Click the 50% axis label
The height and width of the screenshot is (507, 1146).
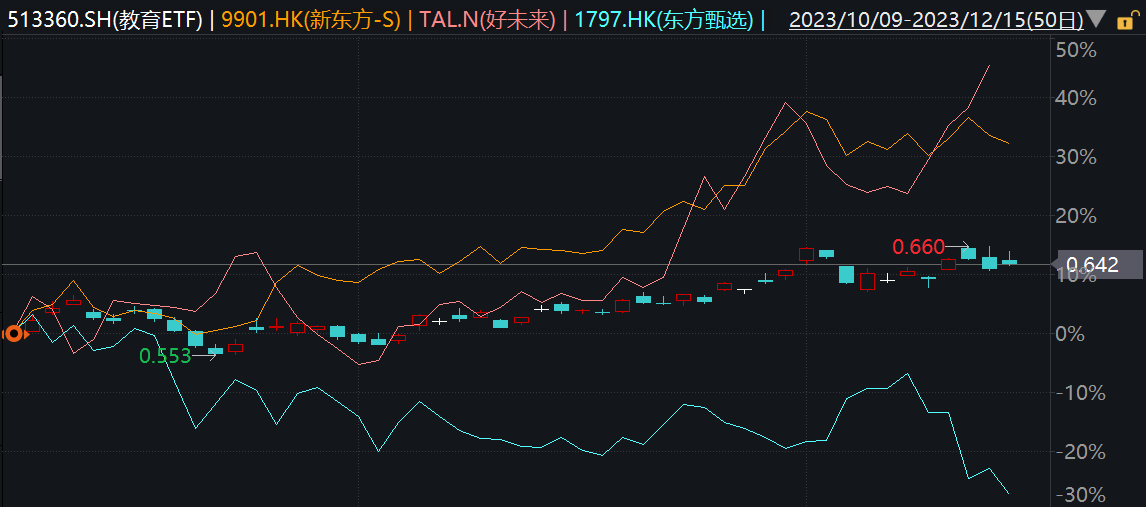point(1076,50)
